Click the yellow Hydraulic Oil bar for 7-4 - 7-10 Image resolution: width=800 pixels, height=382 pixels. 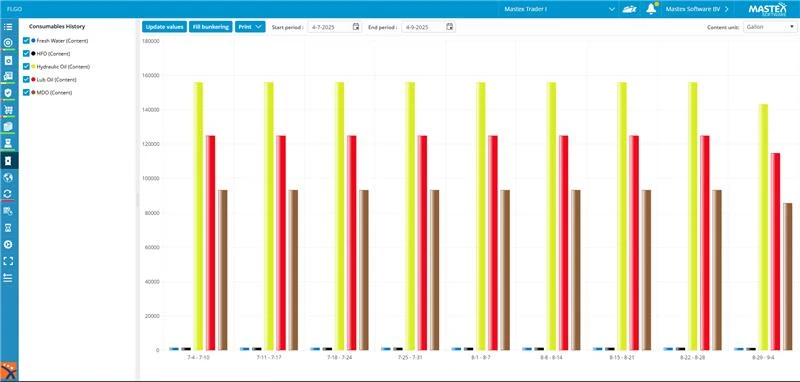(x=198, y=216)
